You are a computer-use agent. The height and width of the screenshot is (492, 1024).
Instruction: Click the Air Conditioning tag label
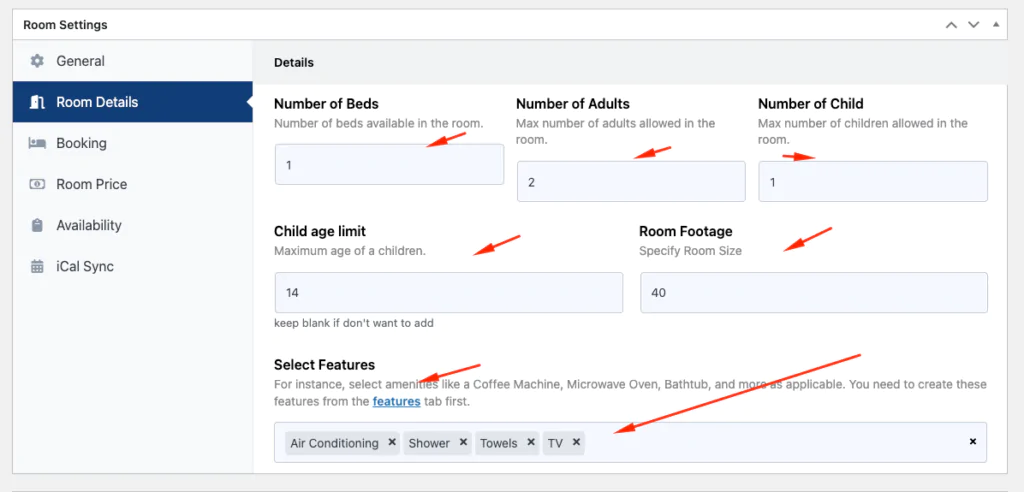[334, 443]
